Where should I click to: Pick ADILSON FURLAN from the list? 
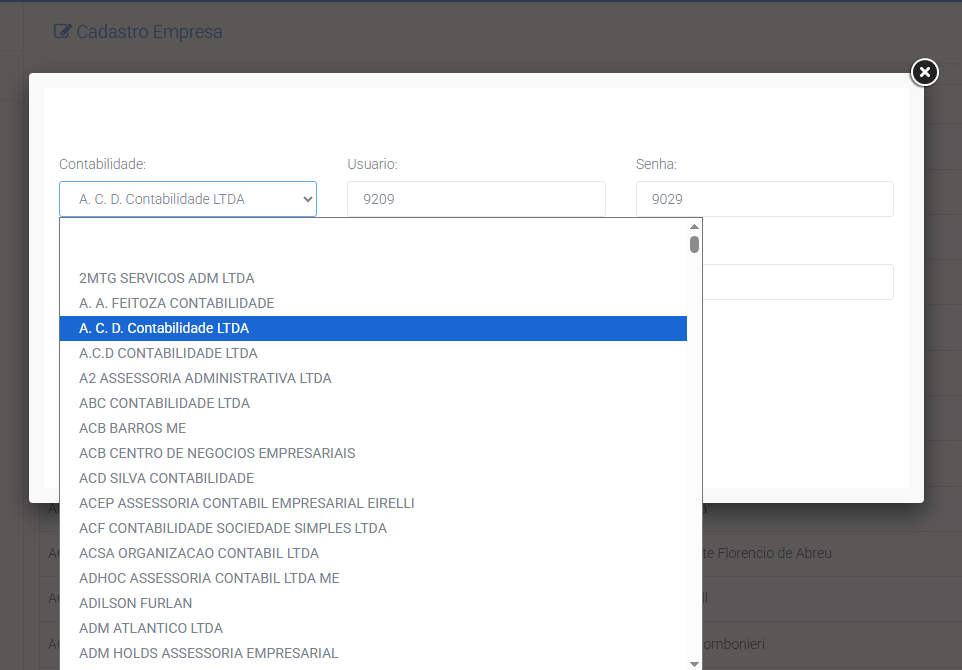click(135, 603)
